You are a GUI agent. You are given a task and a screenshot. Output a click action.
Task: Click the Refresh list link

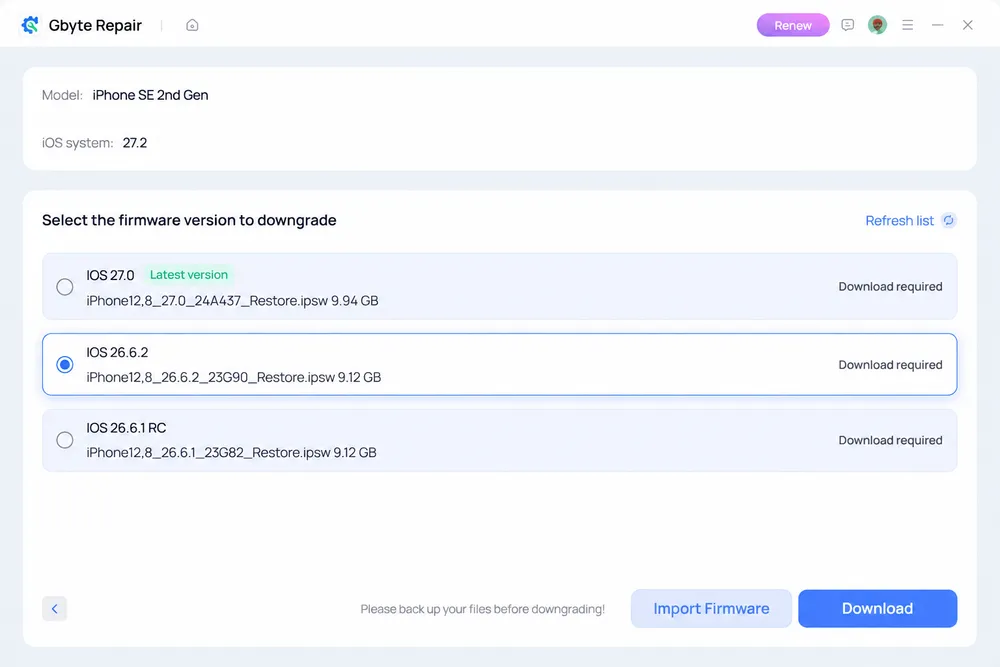coord(899,221)
